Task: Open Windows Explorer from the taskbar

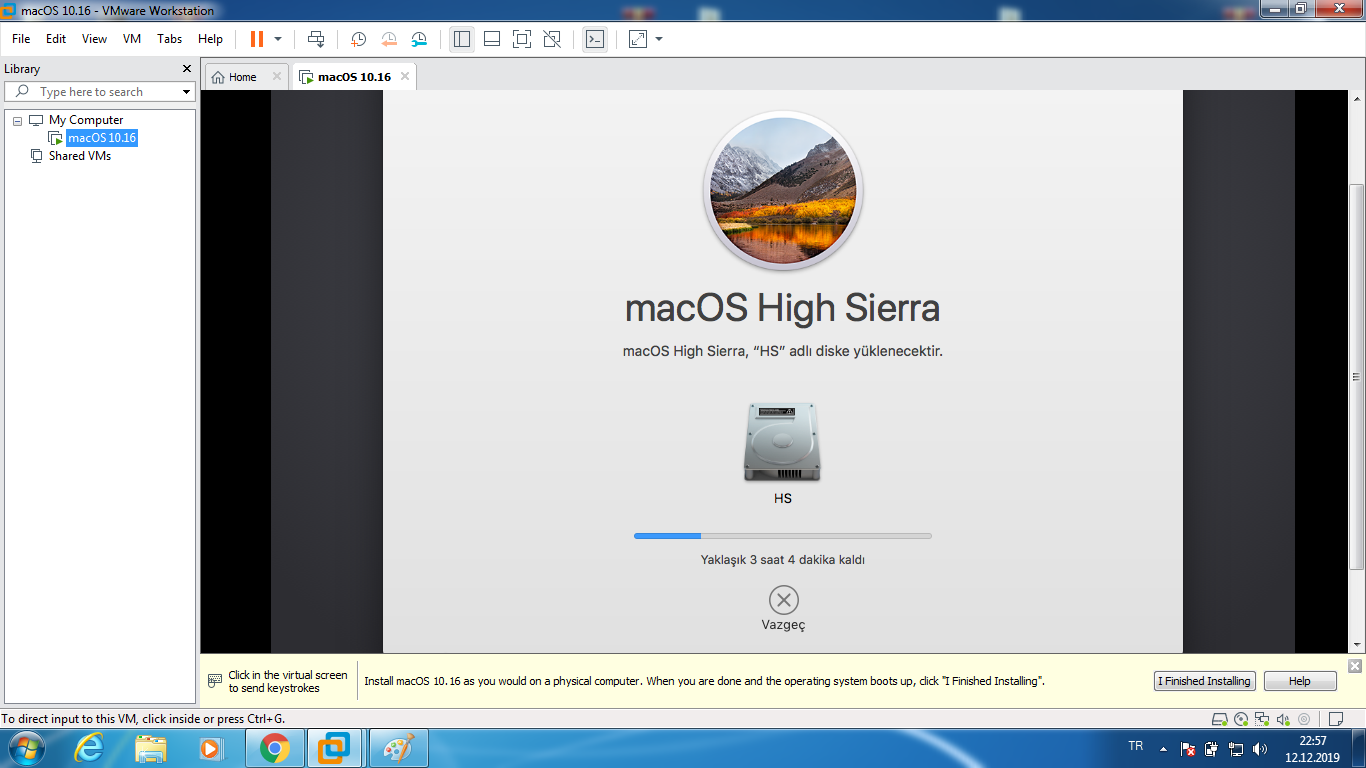Action: point(151,748)
